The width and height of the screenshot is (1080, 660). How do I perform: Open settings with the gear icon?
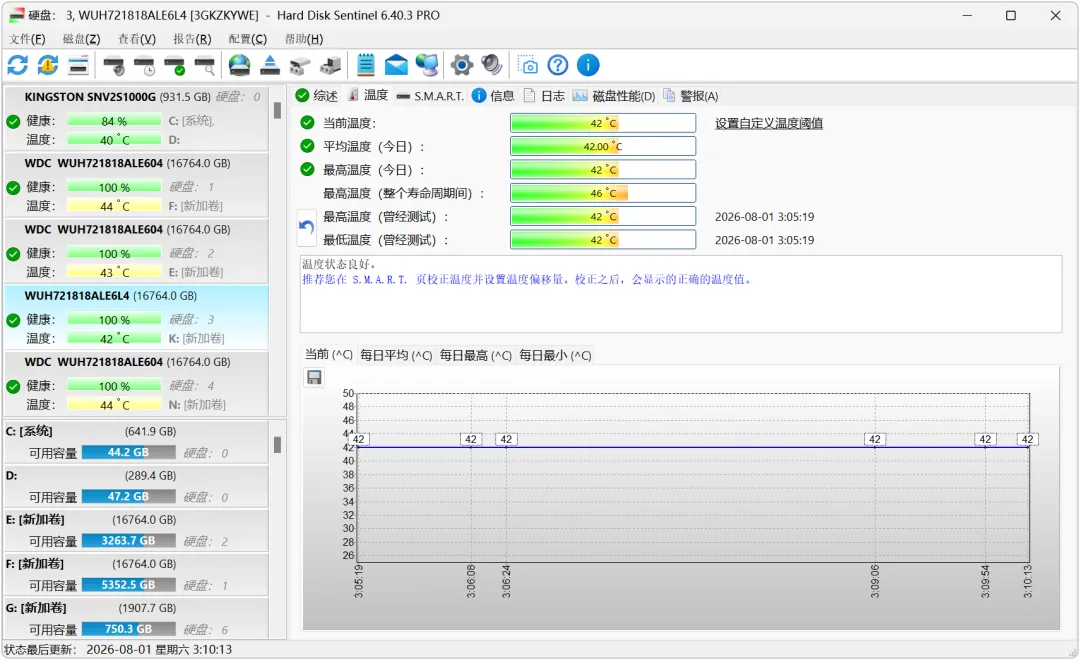[x=461, y=65]
